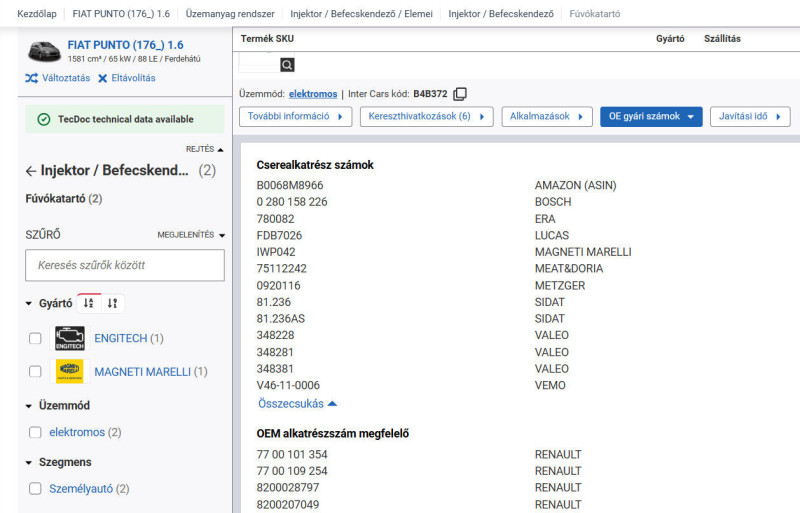The height and width of the screenshot is (513, 800).
Task: Select the part number B0068M8966
Action: point(290,185)
